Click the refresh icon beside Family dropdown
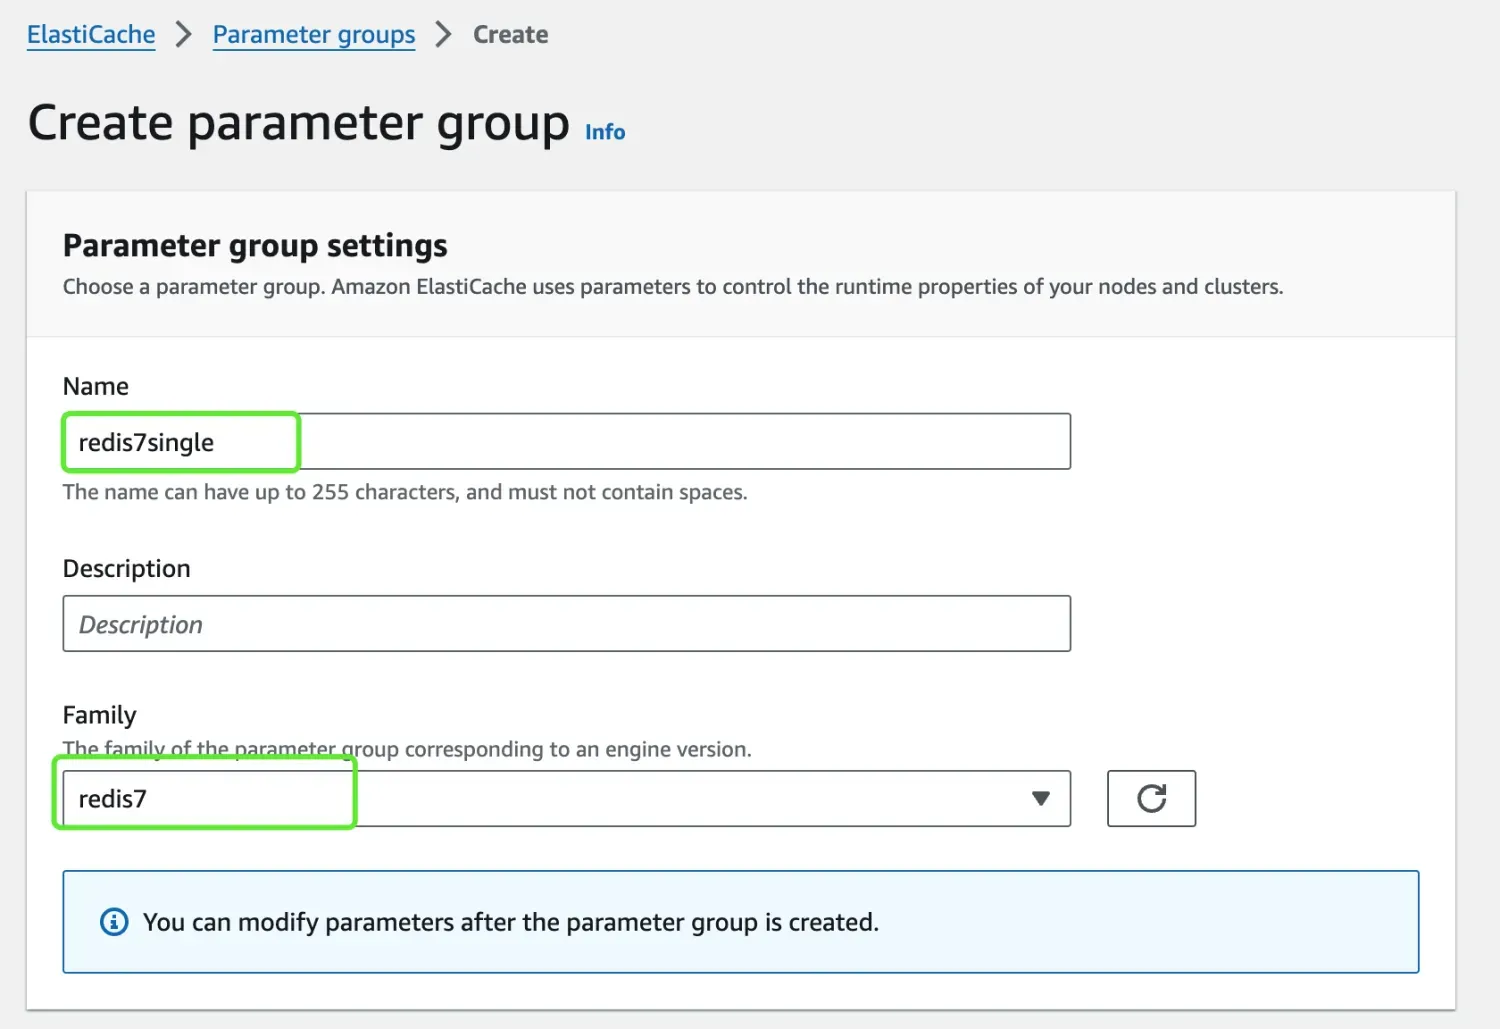The image size is (1500, 1029). (x=1151, y=798)
